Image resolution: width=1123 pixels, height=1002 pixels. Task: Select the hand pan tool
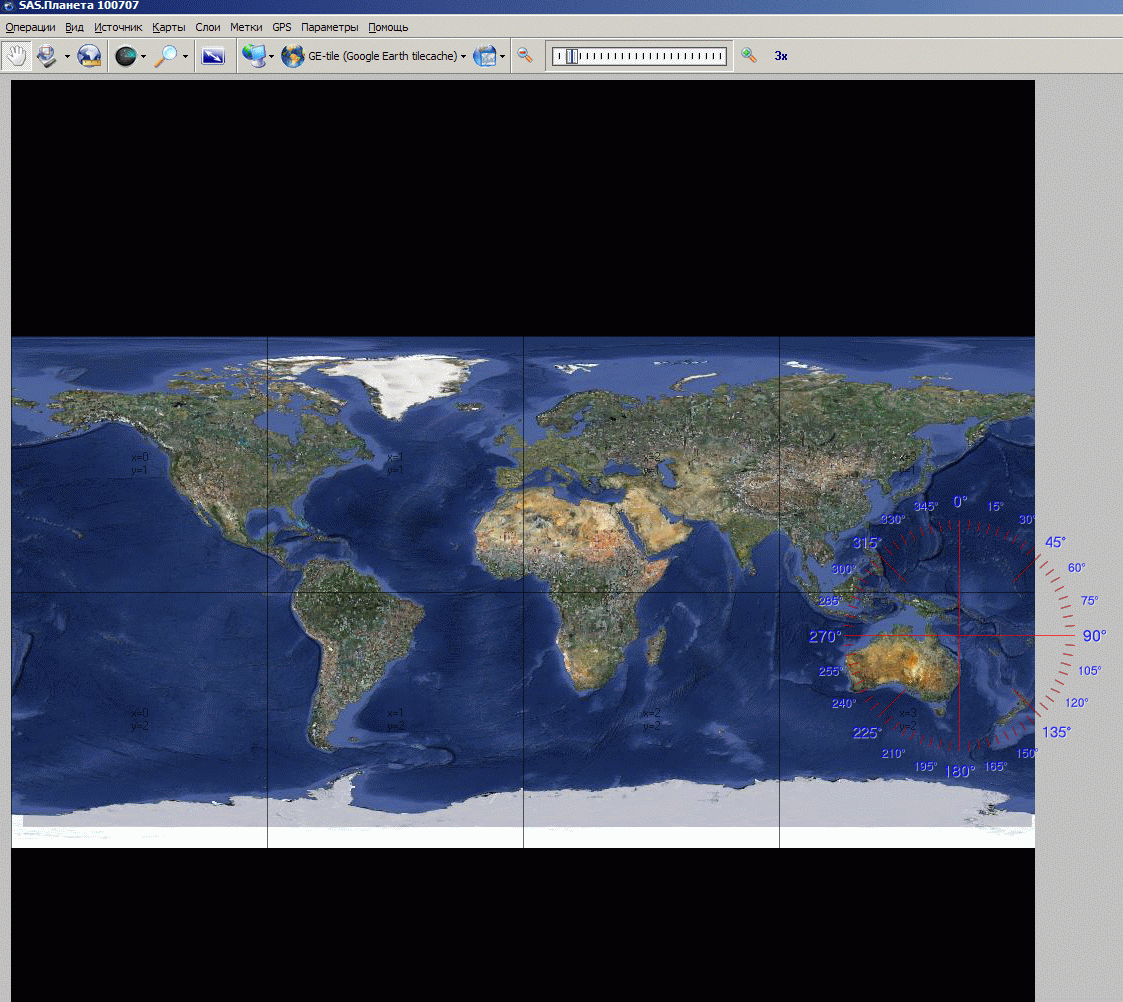[16, 56]
